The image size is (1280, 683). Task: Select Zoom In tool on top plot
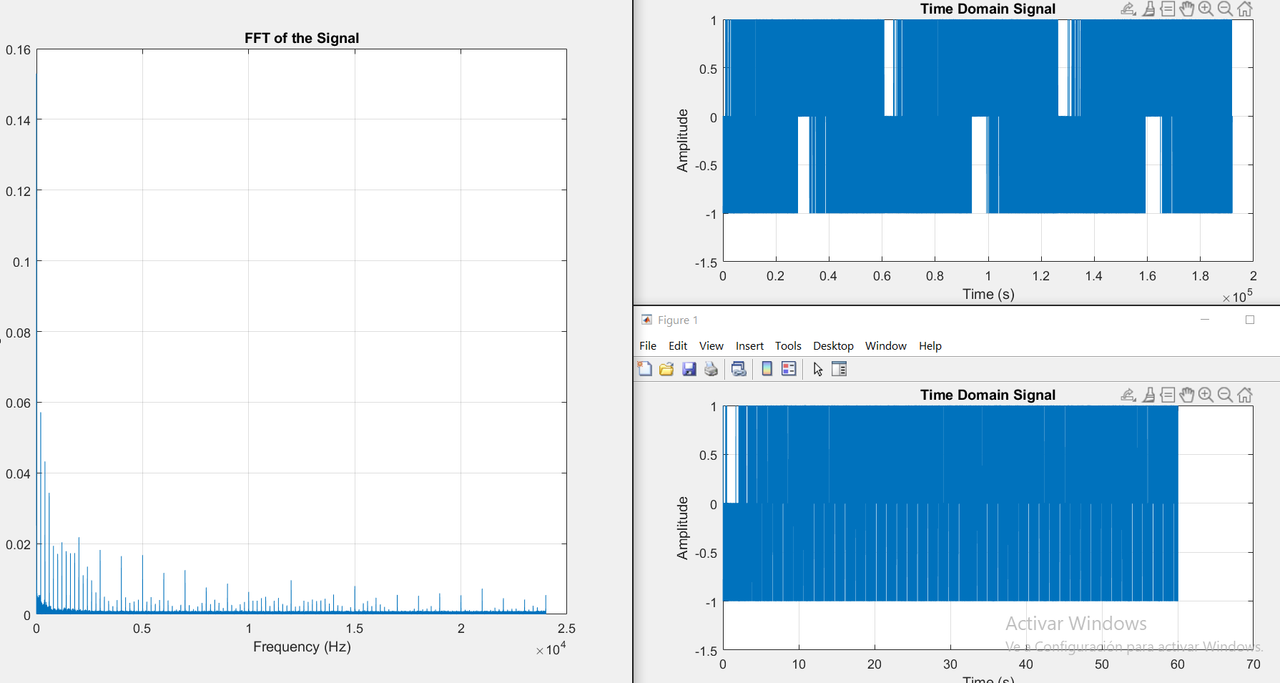(x=1206, y=9)
